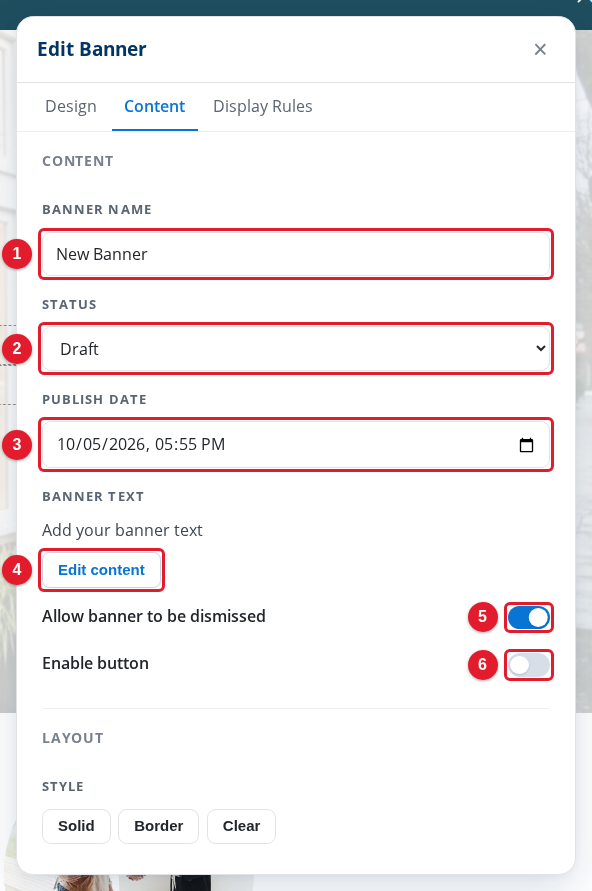This screenshot has height=891, width=592.
Task: Click the Banner Name input field
Action: (x=296, y=254)
